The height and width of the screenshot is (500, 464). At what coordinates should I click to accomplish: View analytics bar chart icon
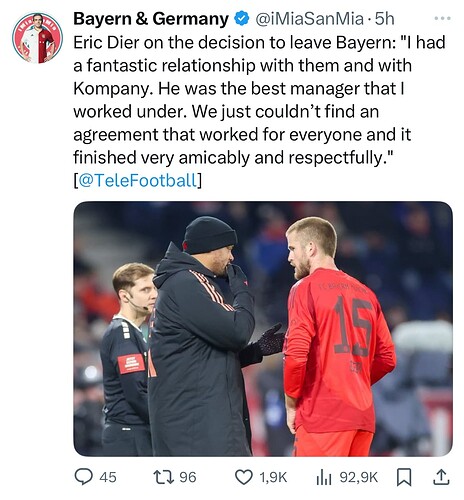[x=324, y=477]
